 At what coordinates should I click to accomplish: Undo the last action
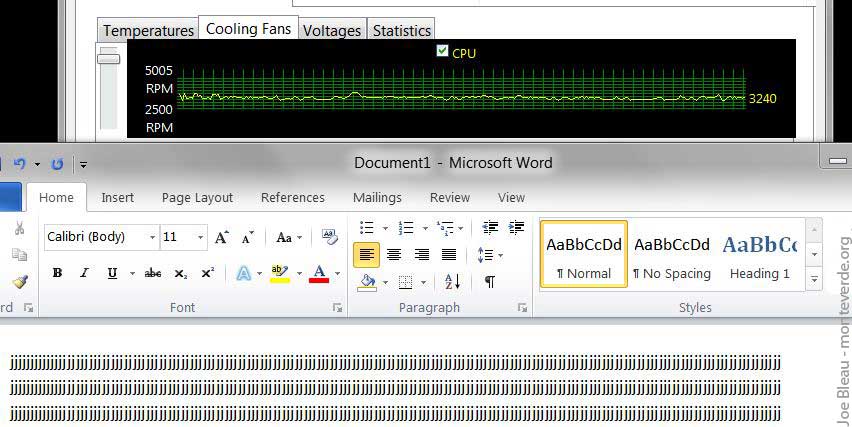click(x=20, y=164)
